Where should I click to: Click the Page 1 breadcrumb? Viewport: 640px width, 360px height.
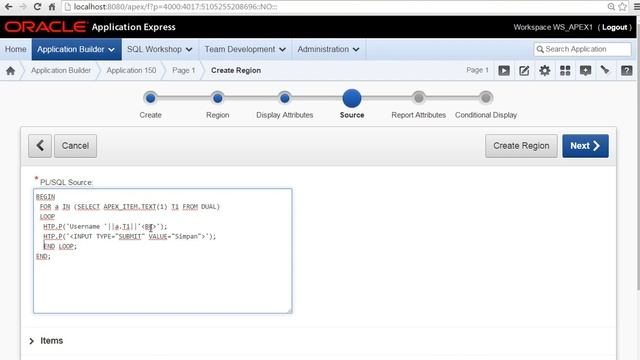pyautogui.click(x=183, y=71)
